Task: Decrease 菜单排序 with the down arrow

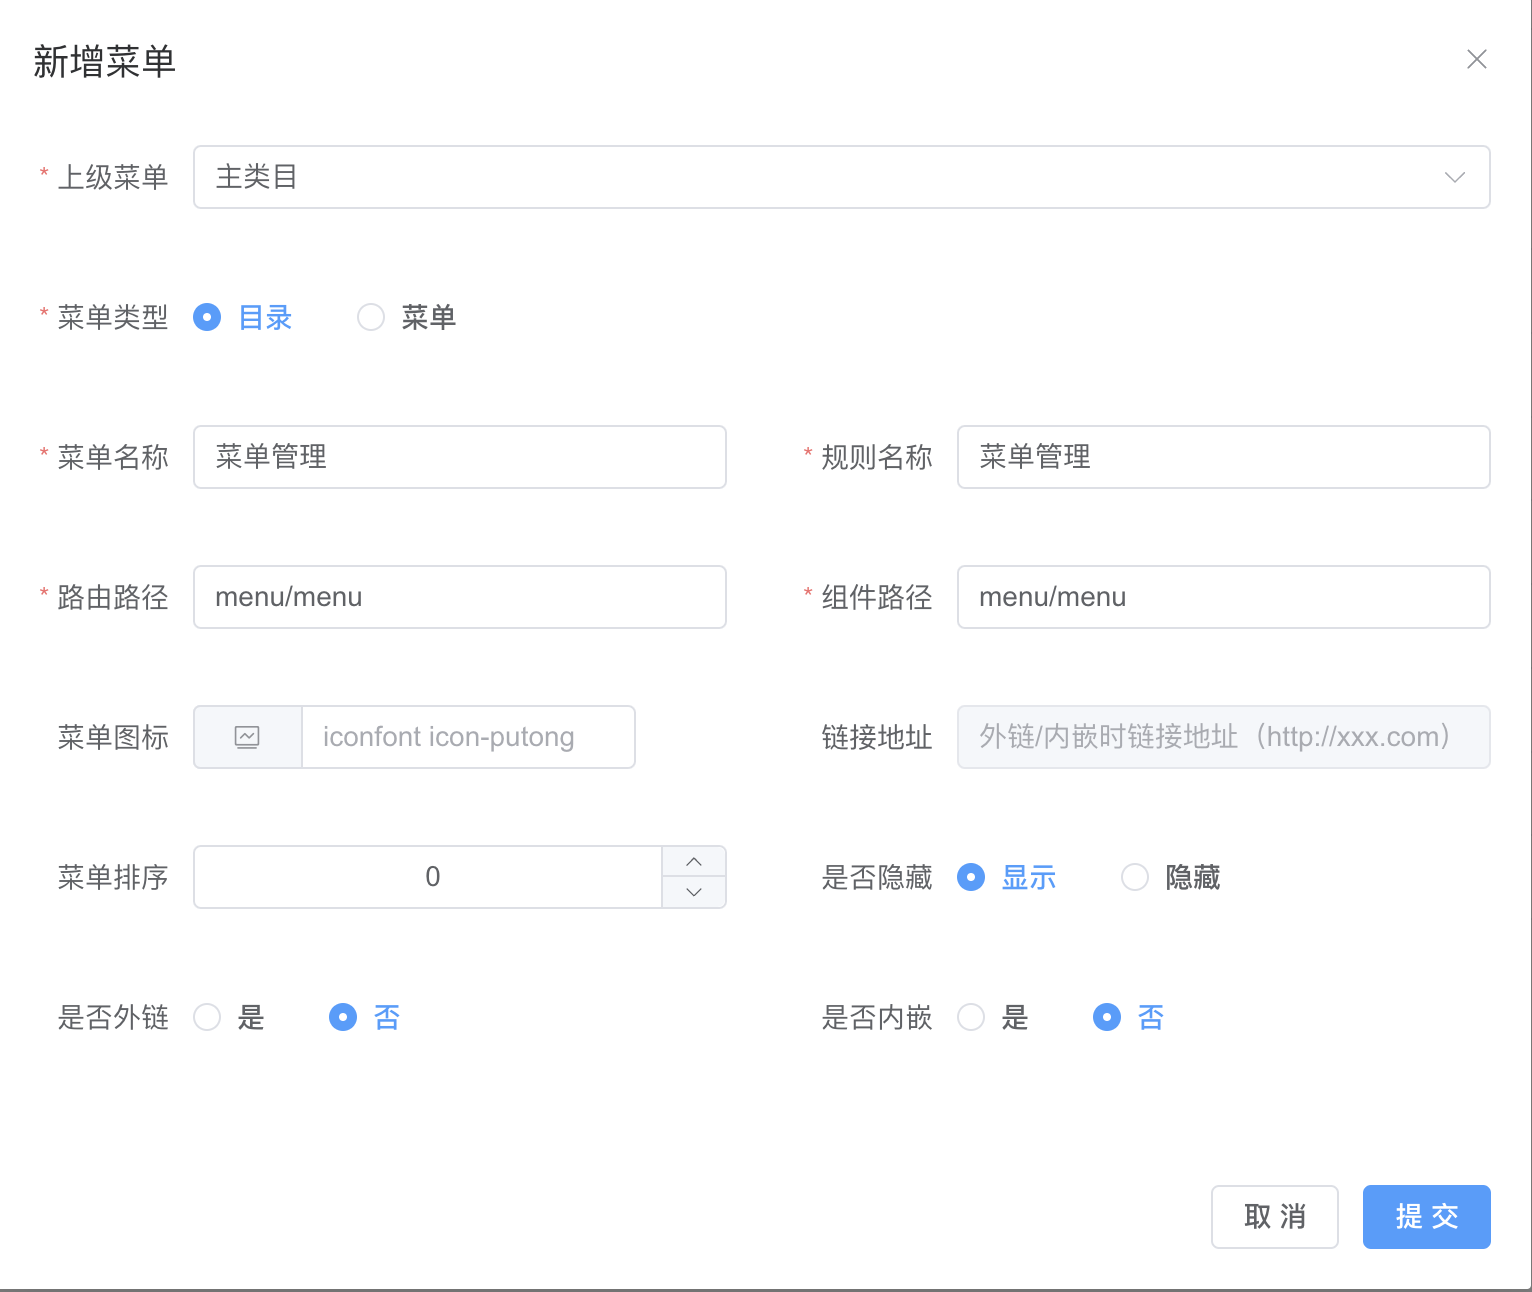Action: tap(694, 892)
